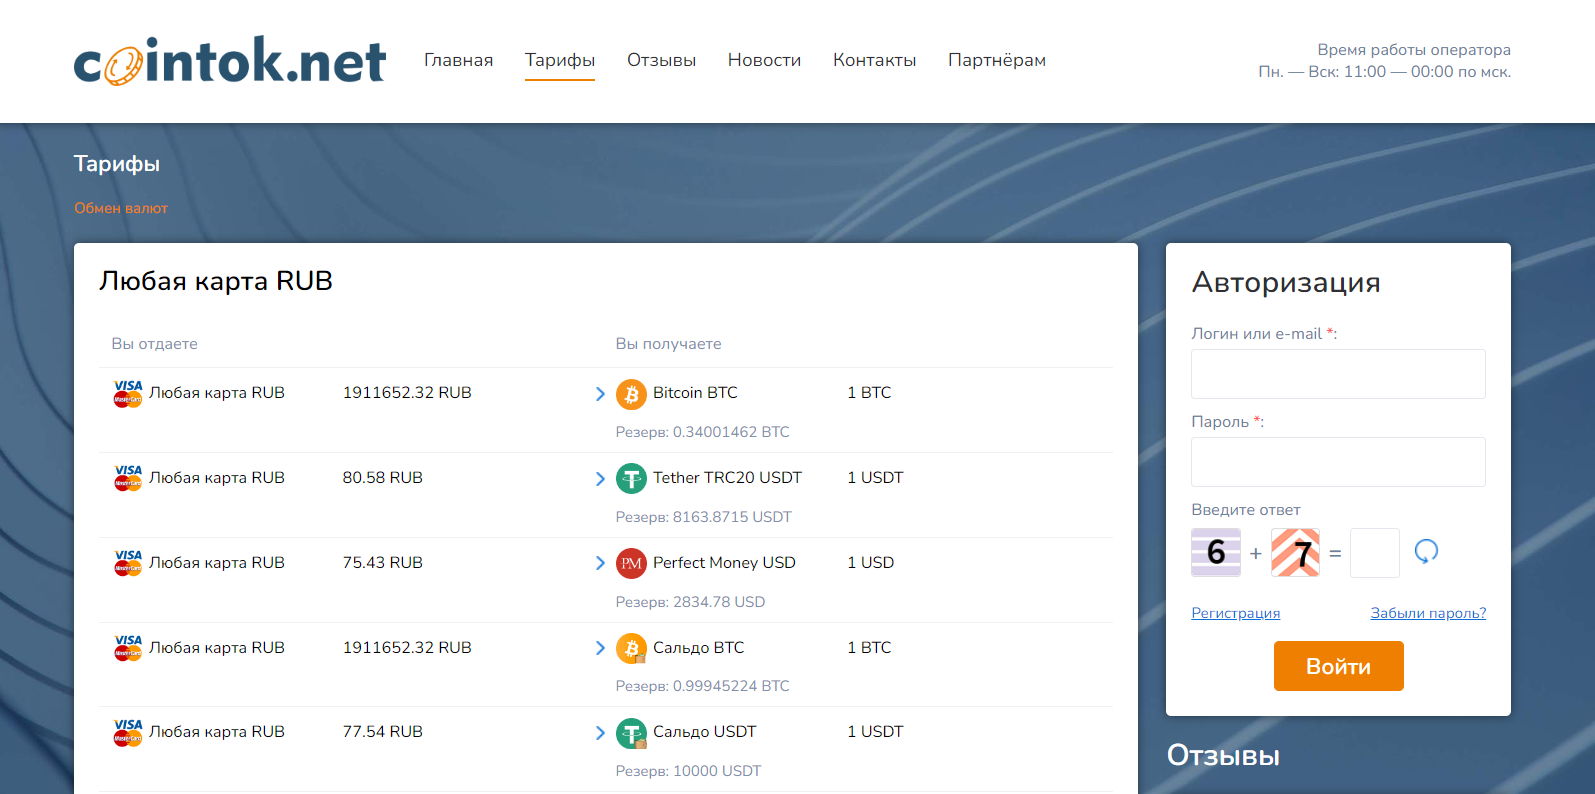Focus the Пароль input field
Viewport: 1595px width, 794px height.
1338,462
